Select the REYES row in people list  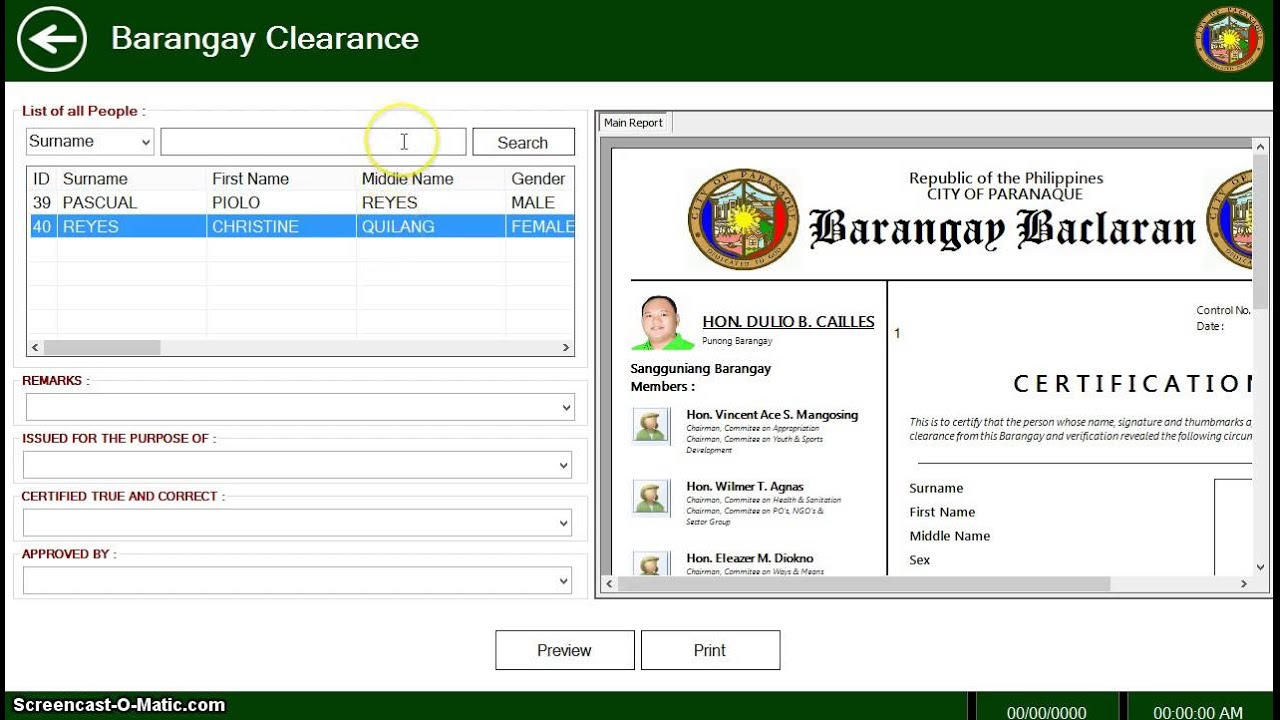[300, 227]
